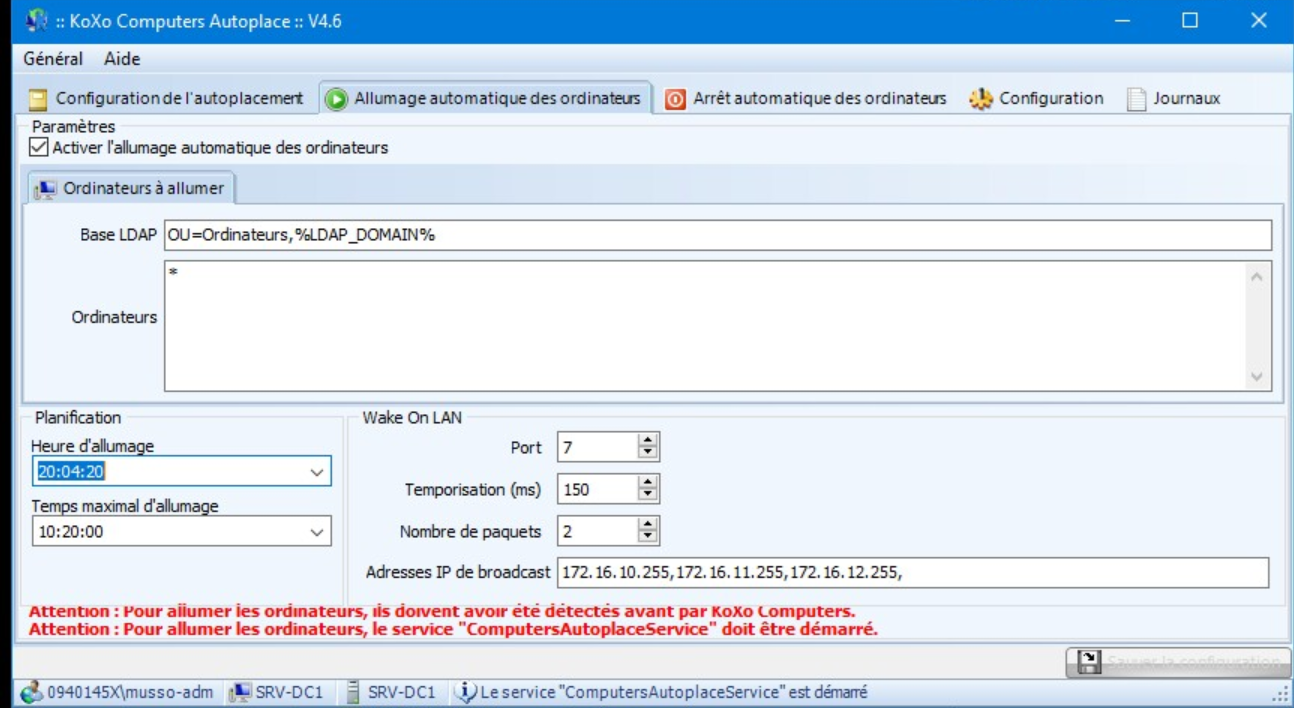Viewport: 1294px width, 708px height.
Task: Open the Heure d'allumage dropdown arrow
Action: coord(317,472)
